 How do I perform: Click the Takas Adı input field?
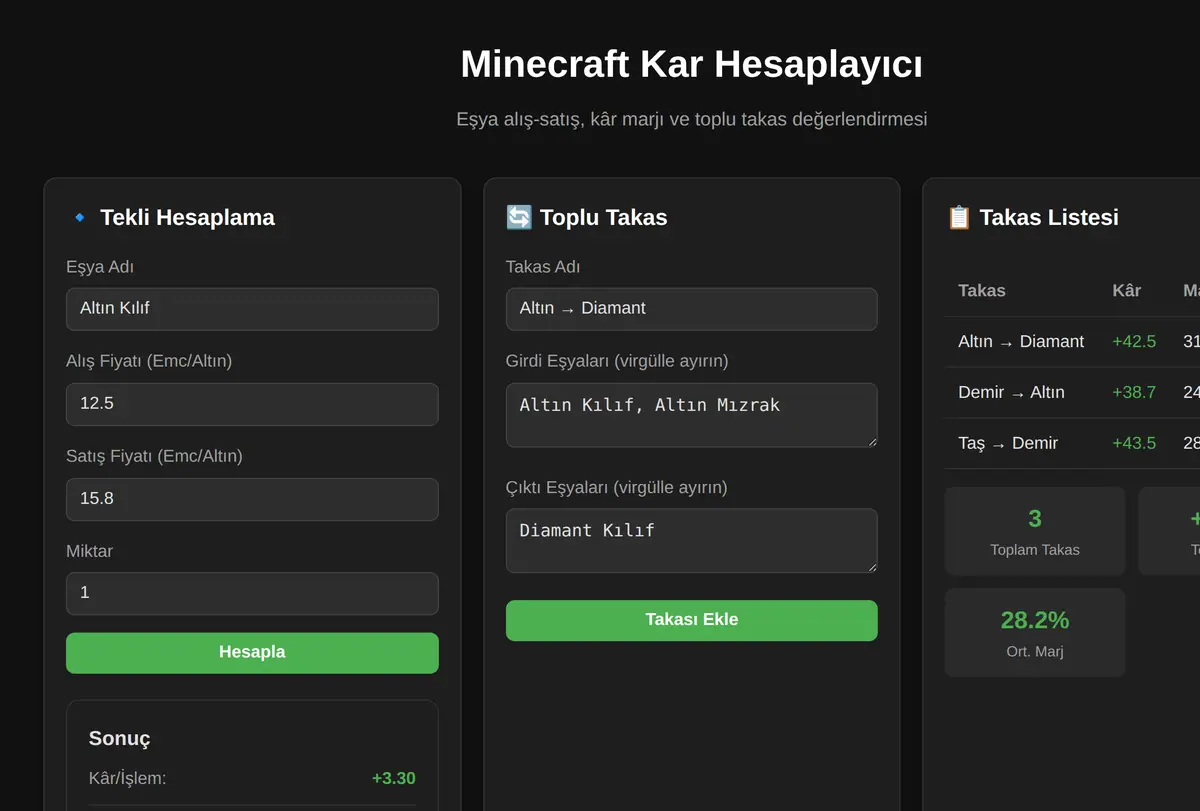tap(692, 309)
